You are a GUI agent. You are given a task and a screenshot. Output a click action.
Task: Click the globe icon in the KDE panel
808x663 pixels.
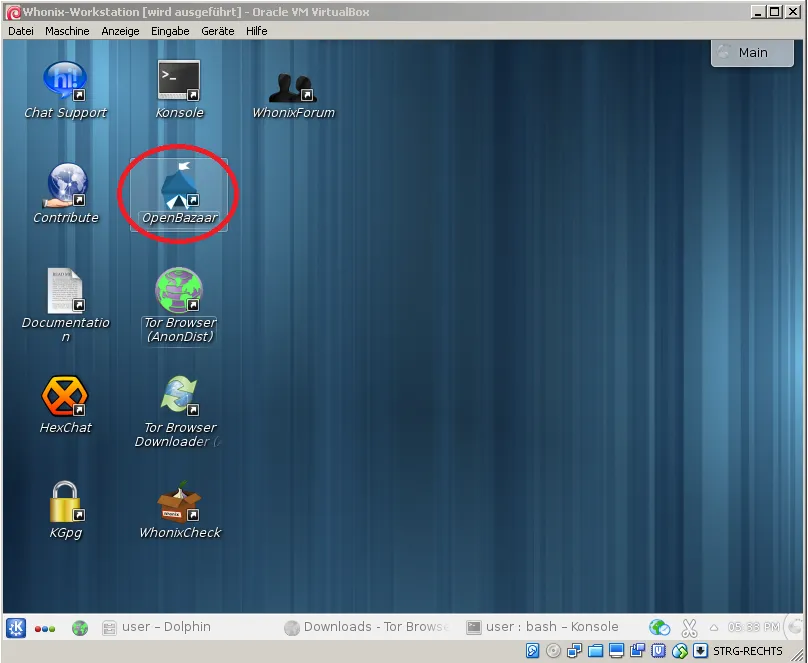[80, 628]
